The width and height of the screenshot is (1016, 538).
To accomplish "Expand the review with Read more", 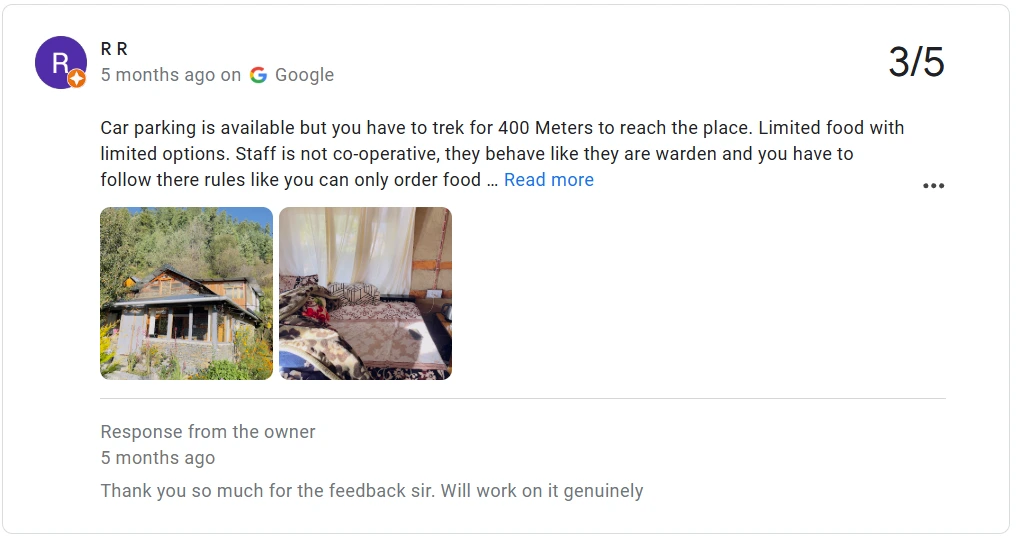I will pos(548,180).
